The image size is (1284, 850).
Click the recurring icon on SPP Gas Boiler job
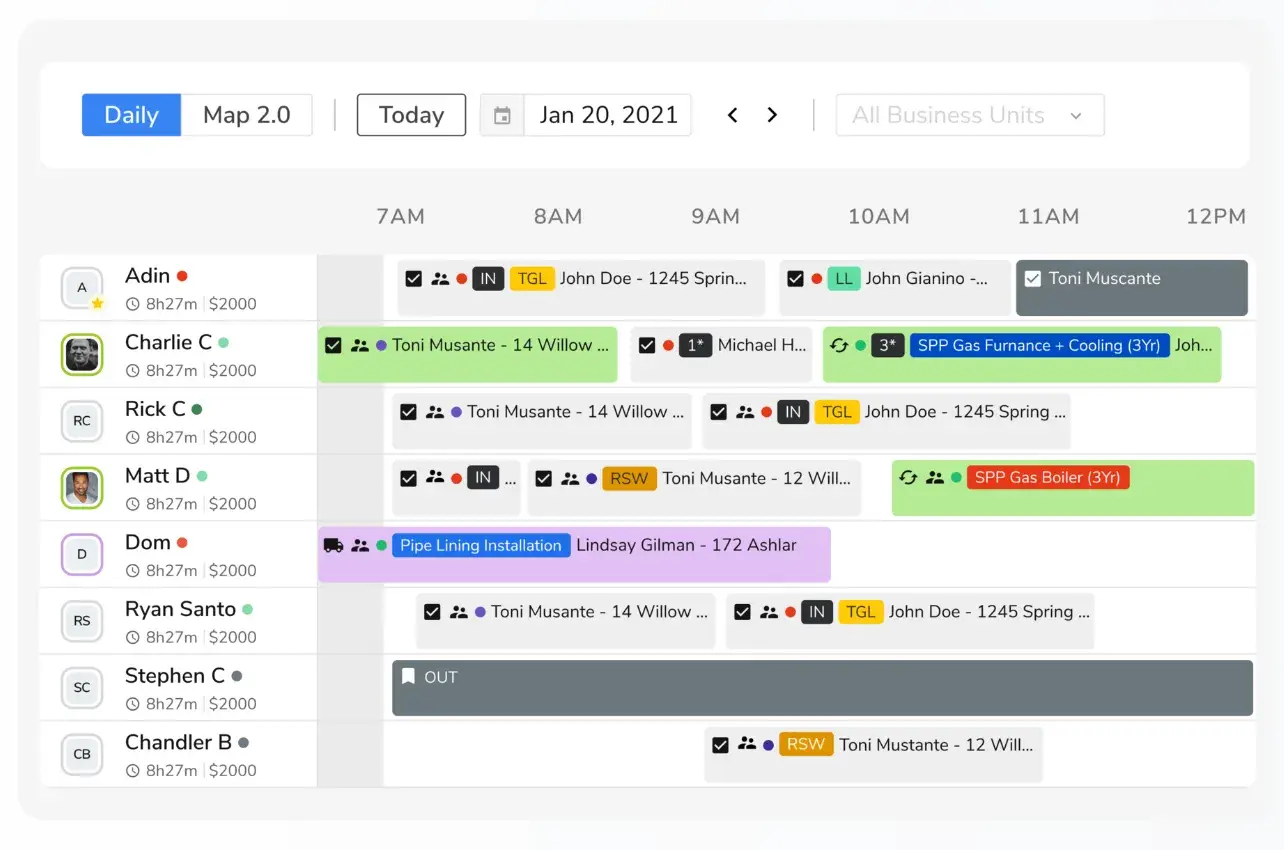[x=908, y=477]
